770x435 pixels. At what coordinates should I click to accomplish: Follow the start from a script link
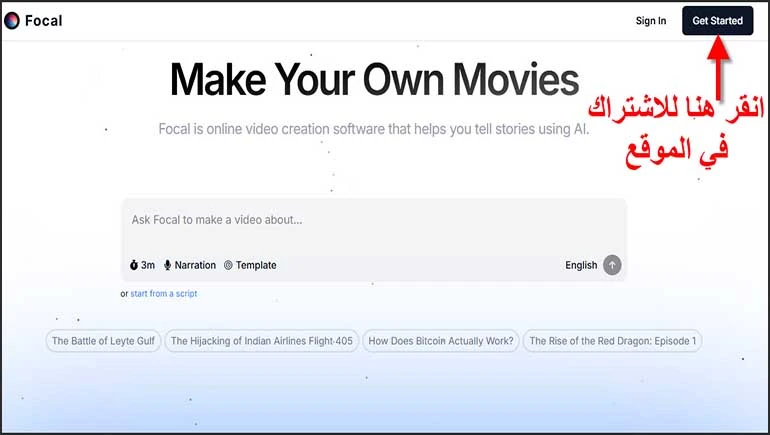coord(164,294)
